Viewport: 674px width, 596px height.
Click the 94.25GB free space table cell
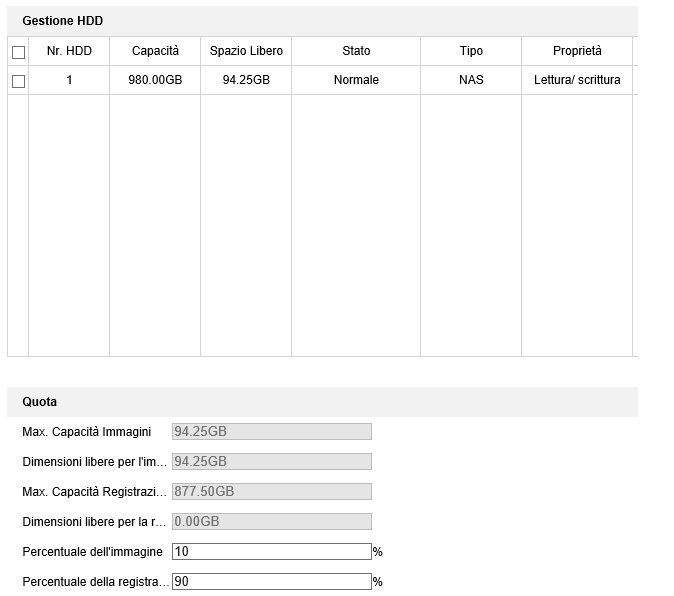coord(246,80)
